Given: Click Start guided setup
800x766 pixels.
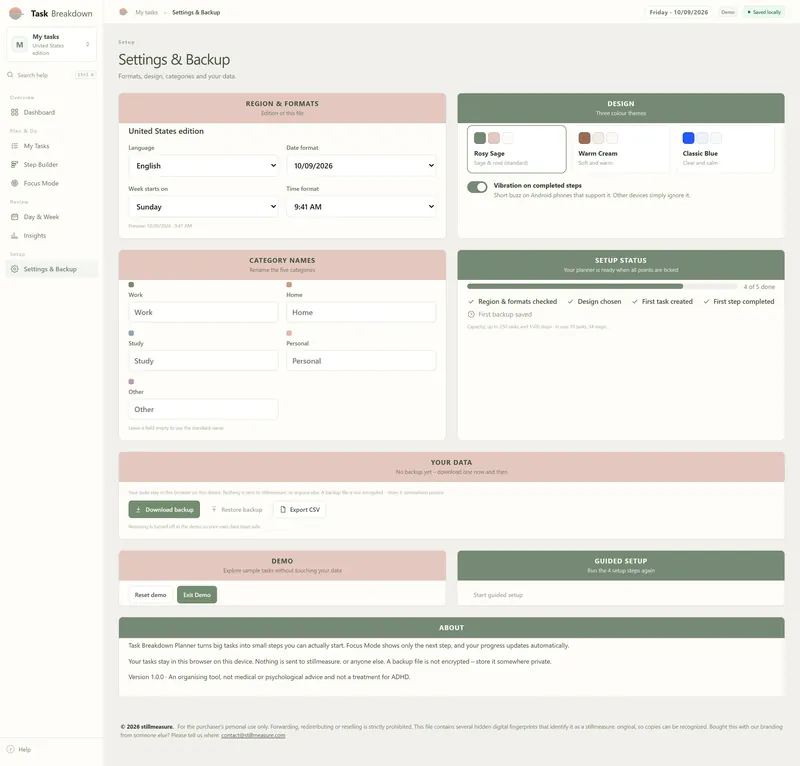Looking at the screenshot, I should 498,595.
